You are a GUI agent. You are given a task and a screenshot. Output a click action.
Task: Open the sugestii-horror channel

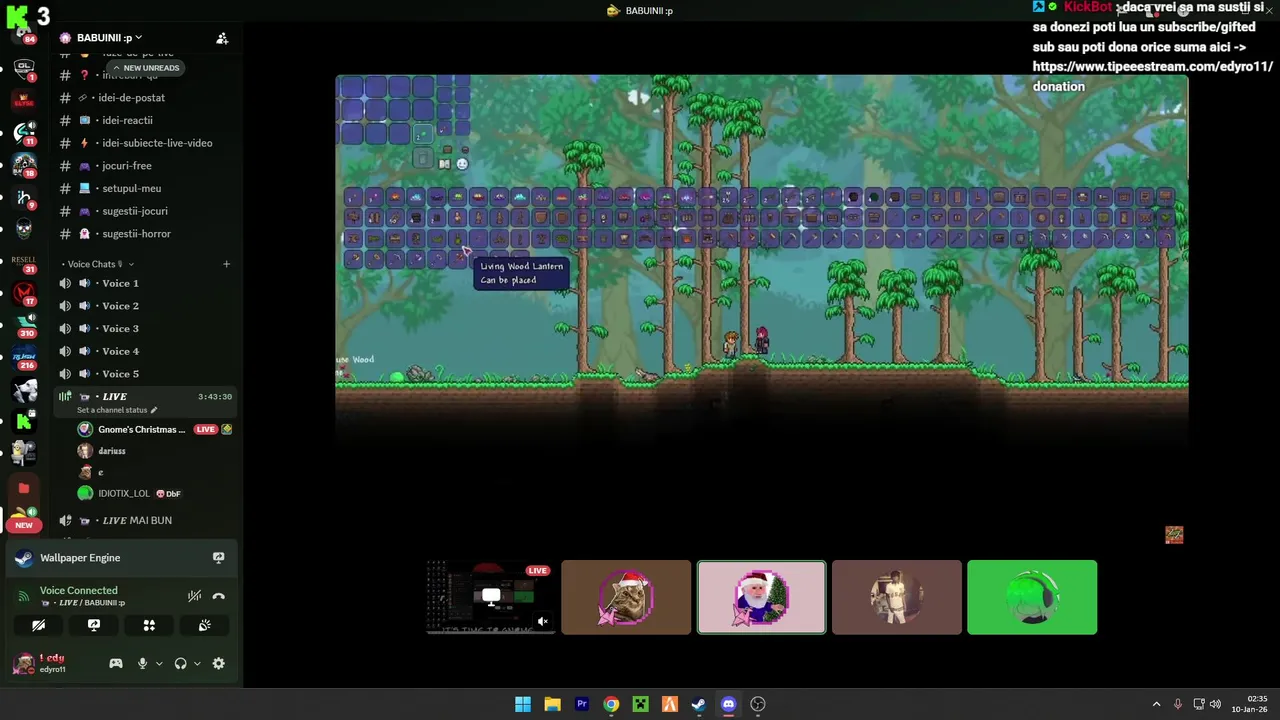145,234
